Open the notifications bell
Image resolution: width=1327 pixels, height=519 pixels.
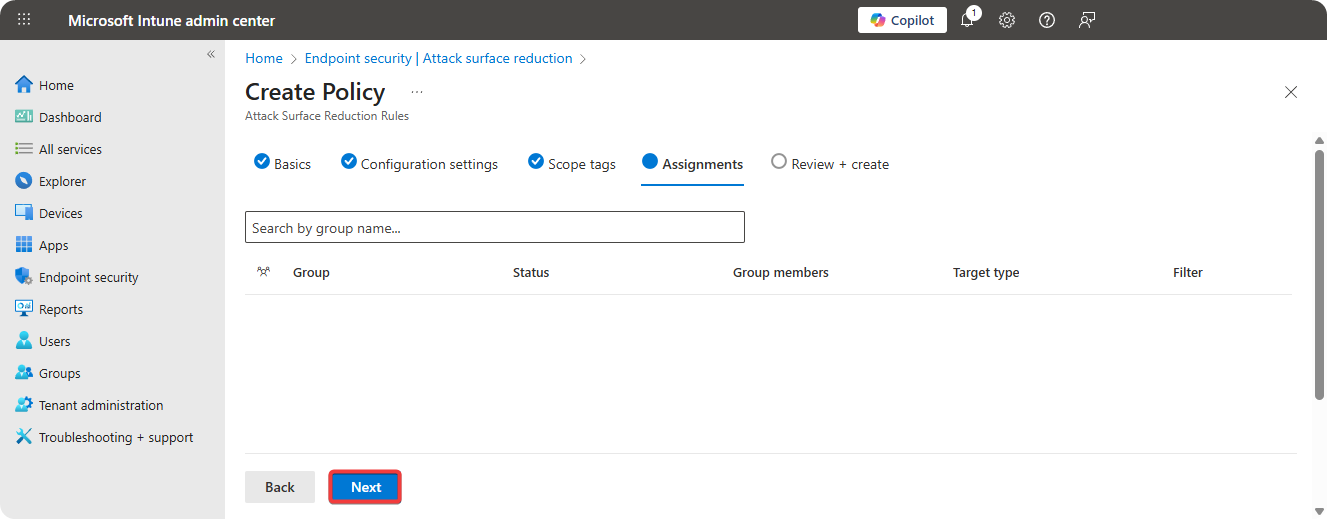coord(967,20)
